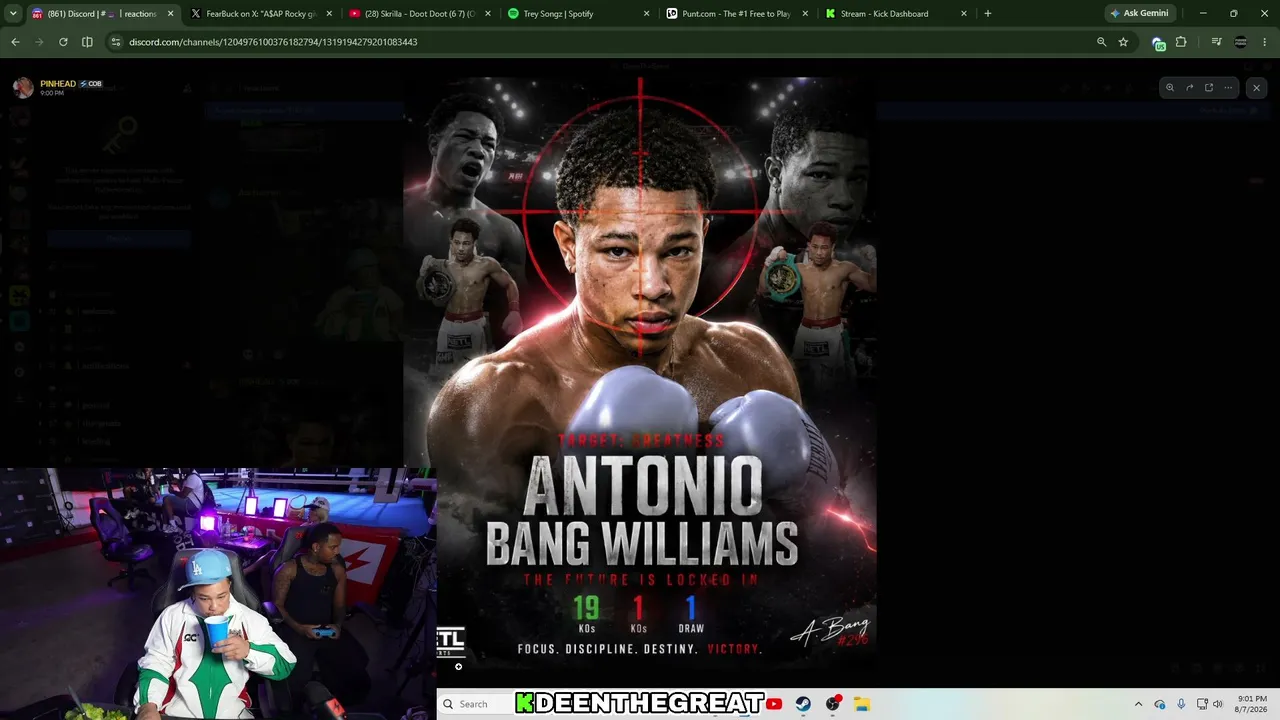The image size is (1280, 720).
Task: Go back to the previous page
Action: coord(15,42)
